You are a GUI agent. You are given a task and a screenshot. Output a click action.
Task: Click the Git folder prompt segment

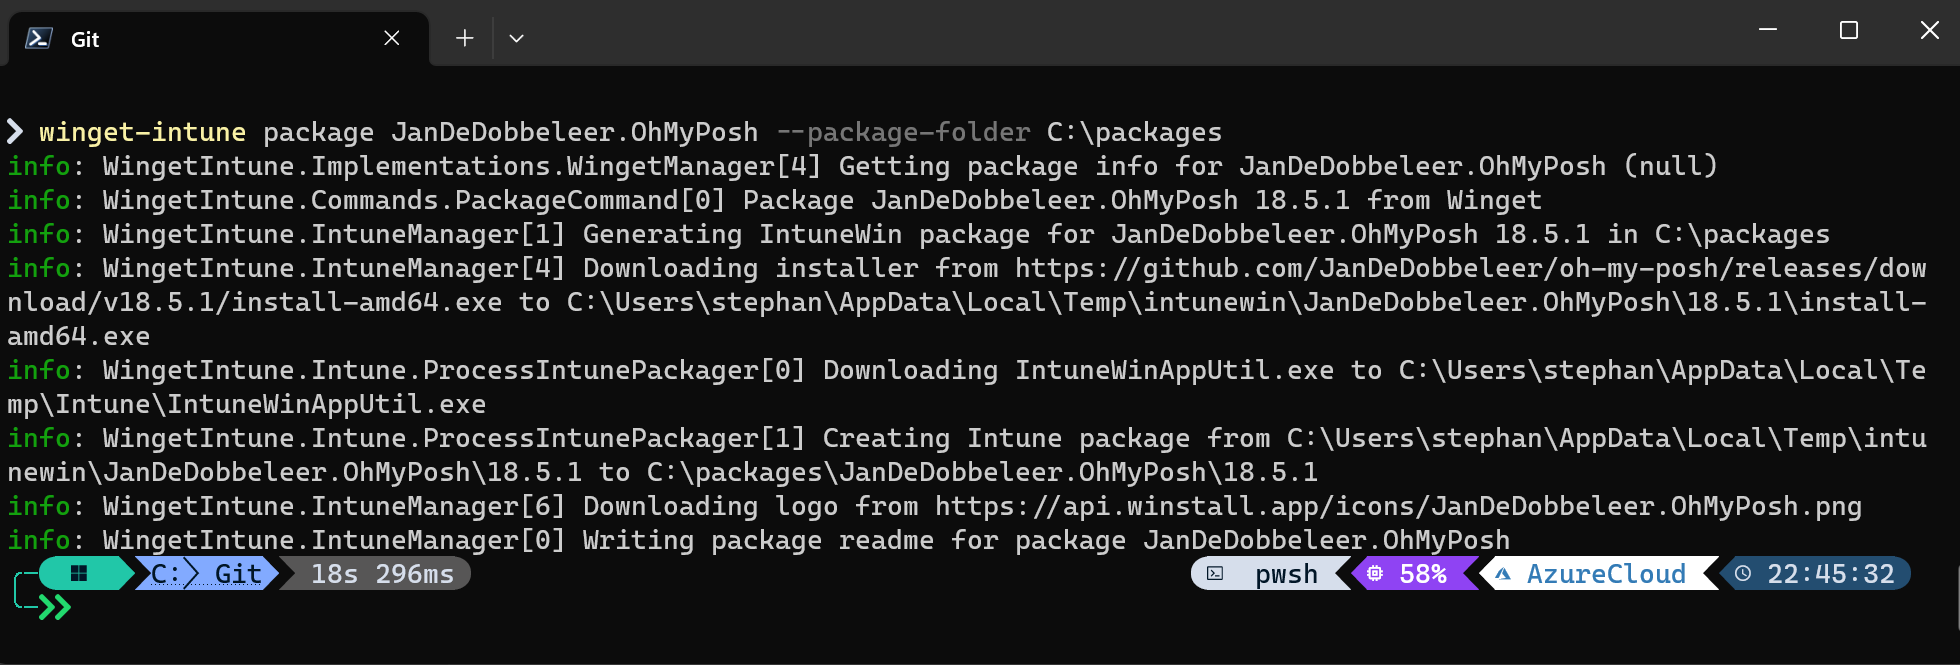pyautogui.click(x=238, y=574)
